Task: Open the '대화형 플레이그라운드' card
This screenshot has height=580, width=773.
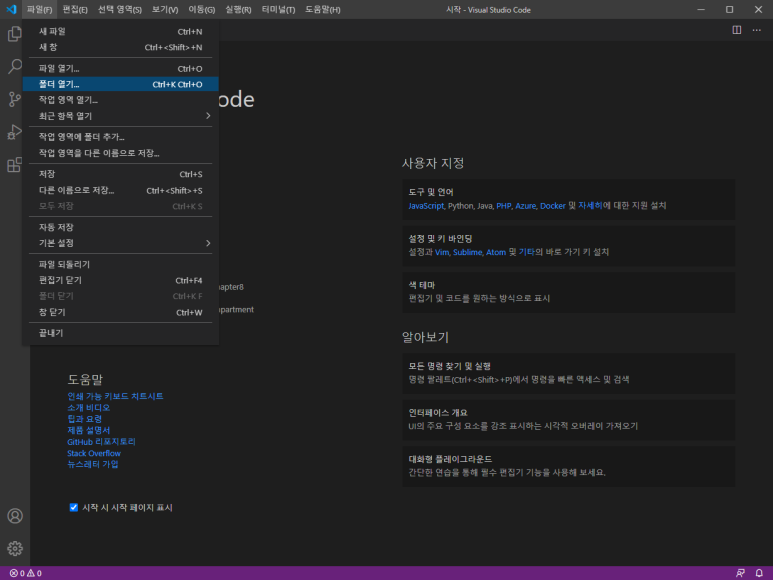Action: 568,466
